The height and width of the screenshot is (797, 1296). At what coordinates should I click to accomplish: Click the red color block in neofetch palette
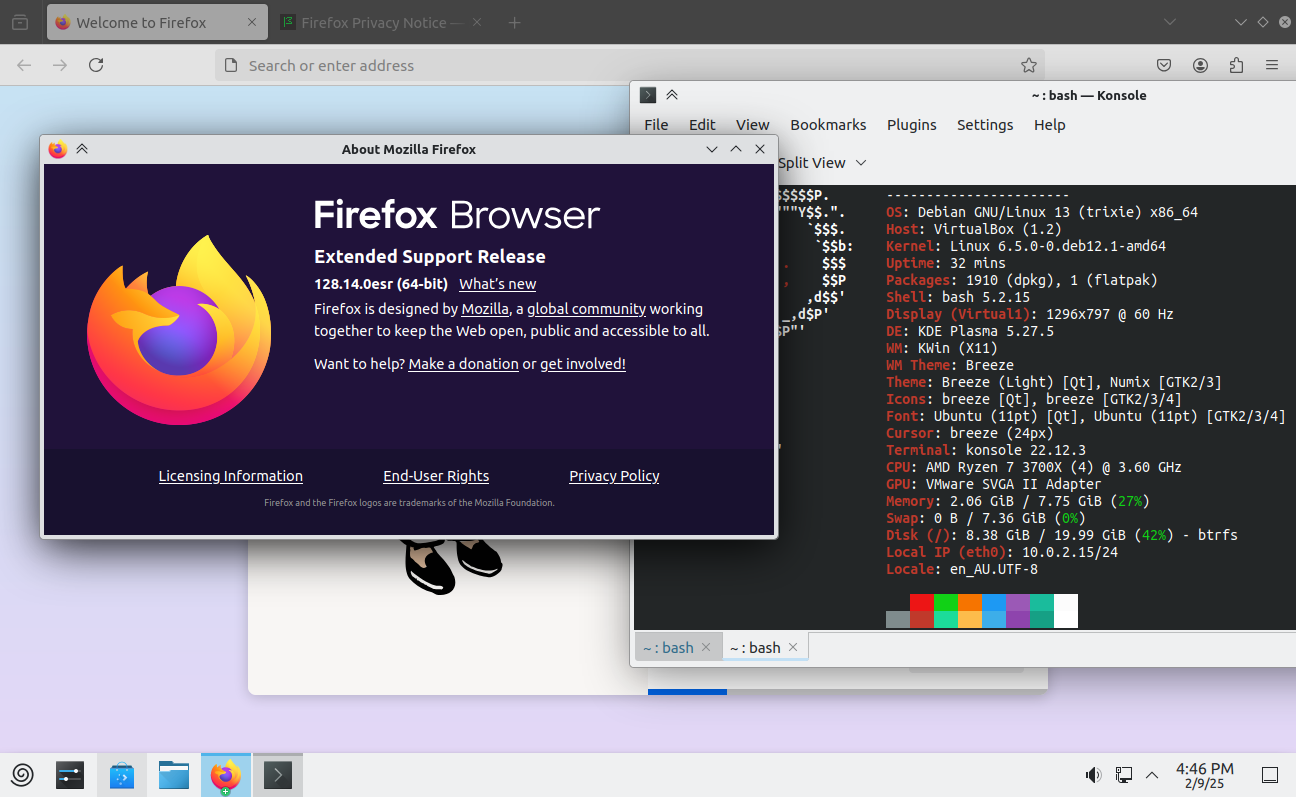922,602
